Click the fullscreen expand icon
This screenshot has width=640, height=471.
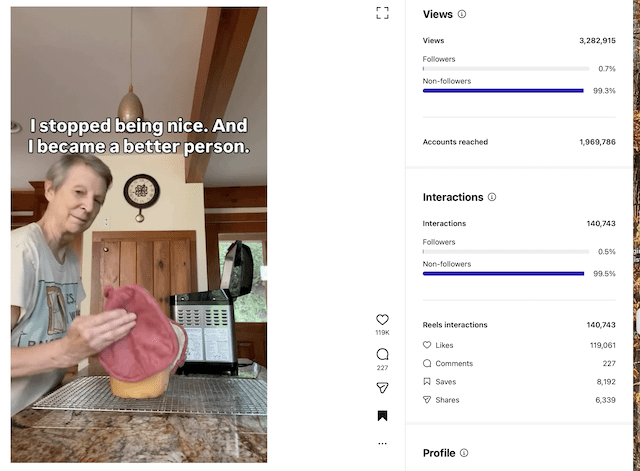coord(382,13)
